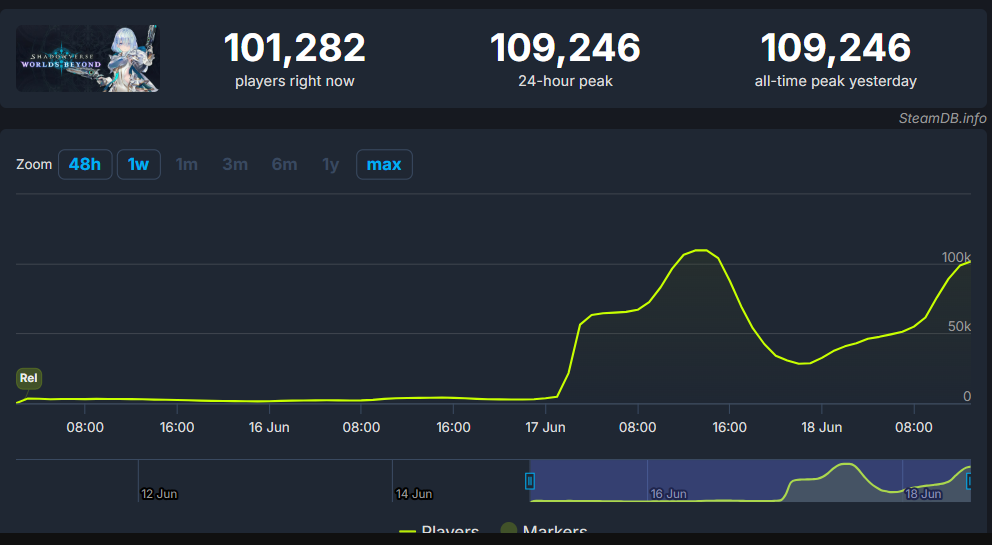Open the Shadowverse Worlds Beyond game thumbnail
992x545 pixels.
point(88,58)
